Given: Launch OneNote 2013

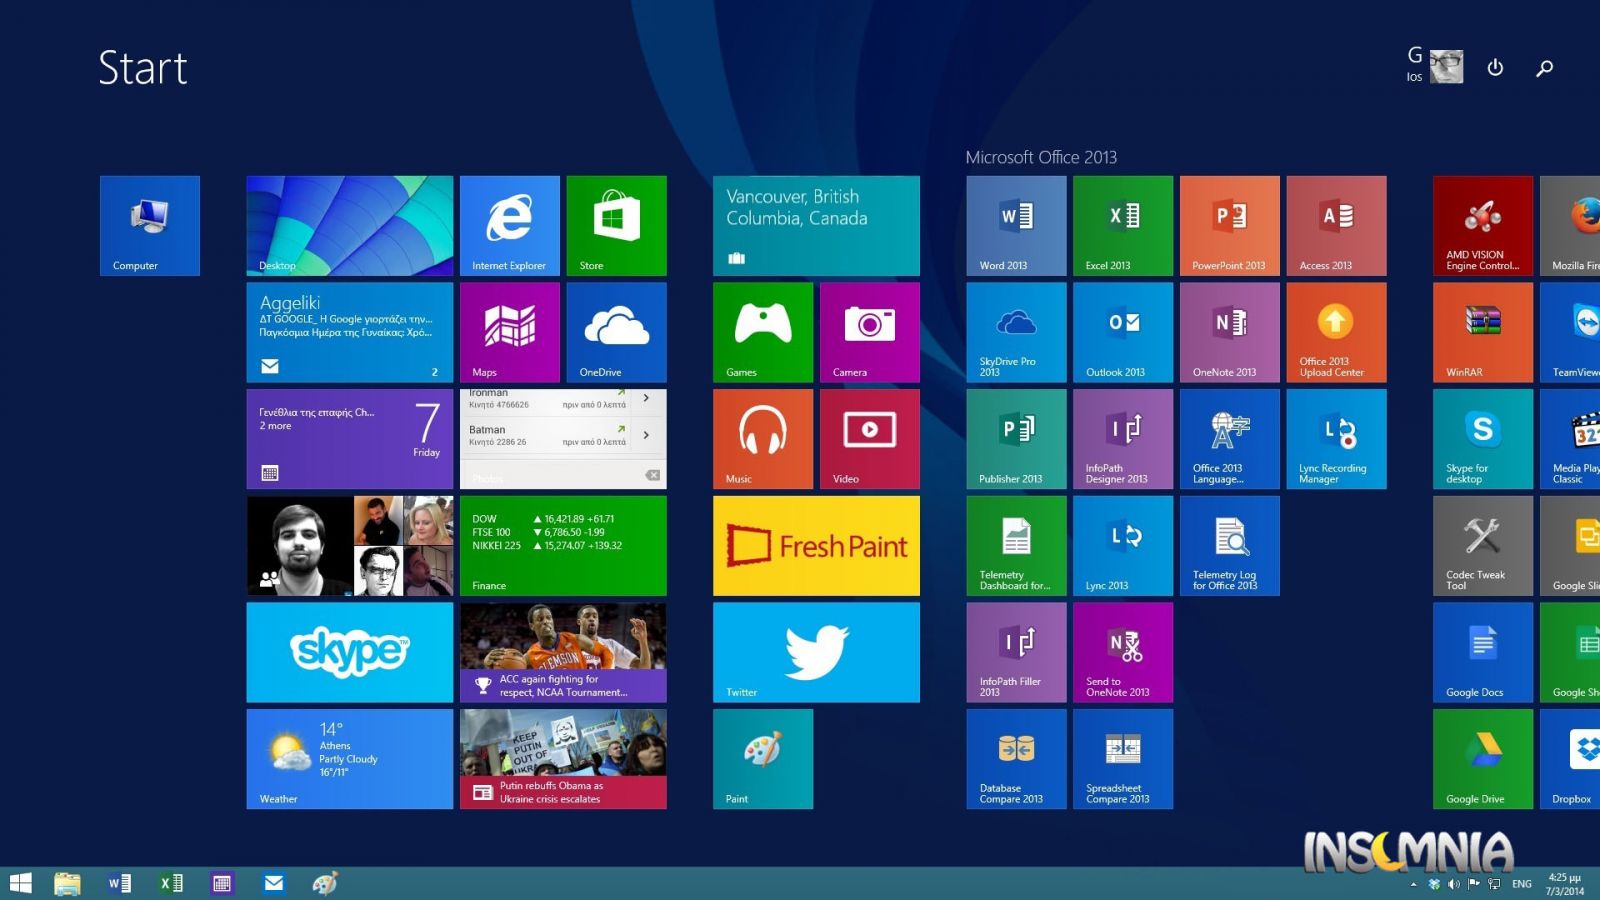Looking at the screenshot, I should (1230, 332).
